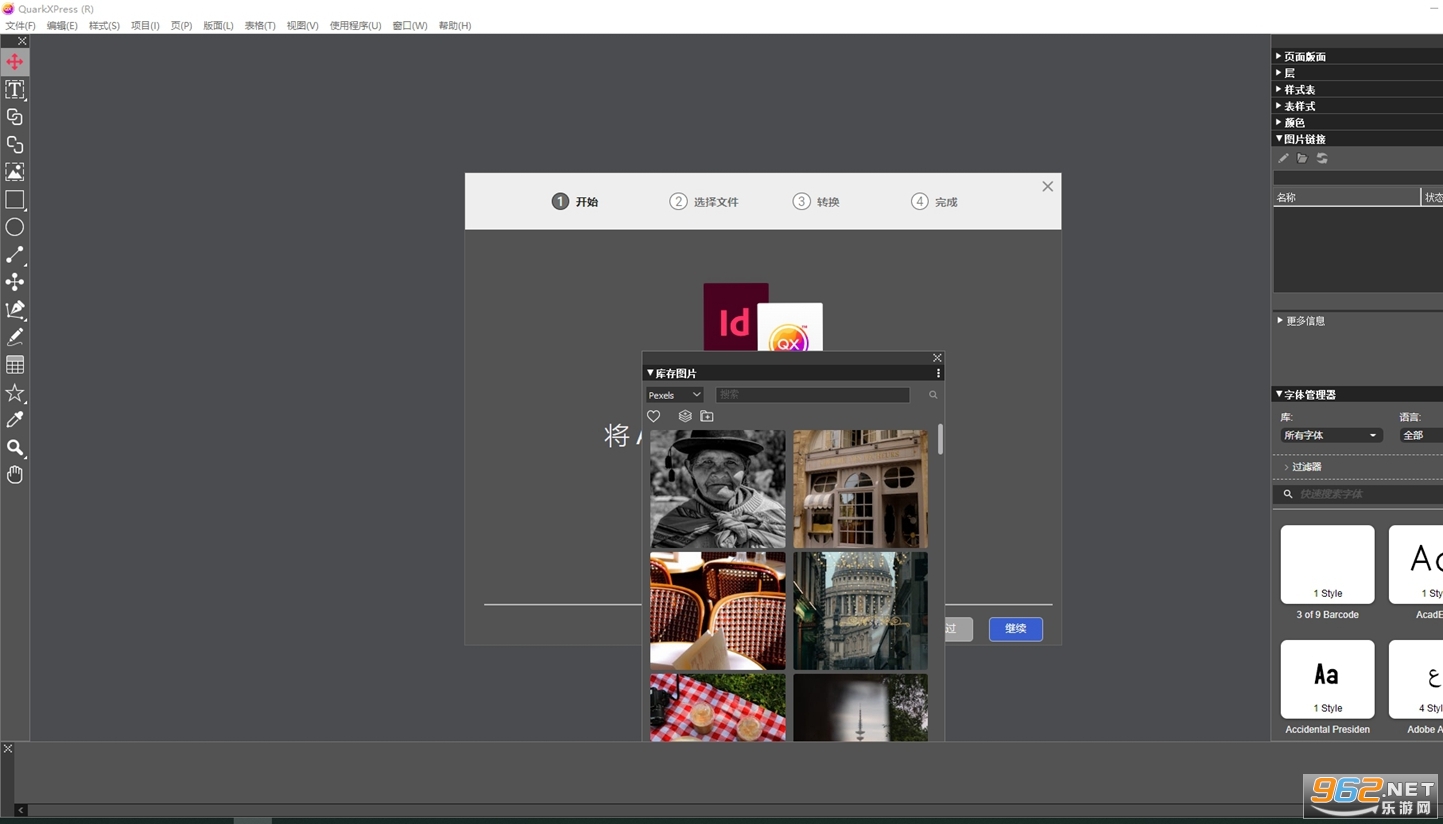The image size is (1443, 824).
Task: Expand the 页面版面 panel
Action: (x=1305, y=57)
